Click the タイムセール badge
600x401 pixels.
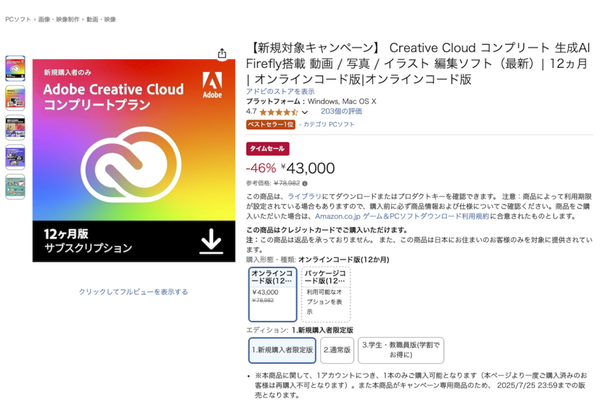[267, 148]
